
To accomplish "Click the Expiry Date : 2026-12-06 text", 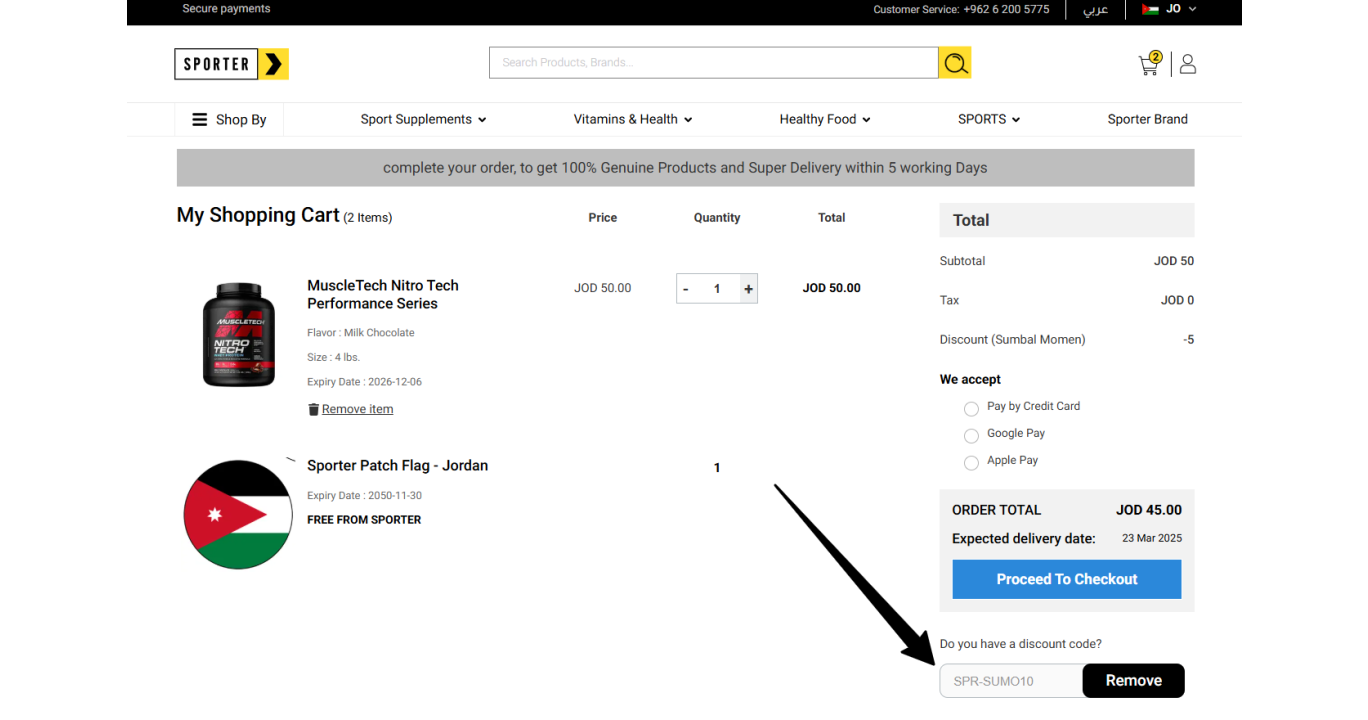I will point(364,382).
